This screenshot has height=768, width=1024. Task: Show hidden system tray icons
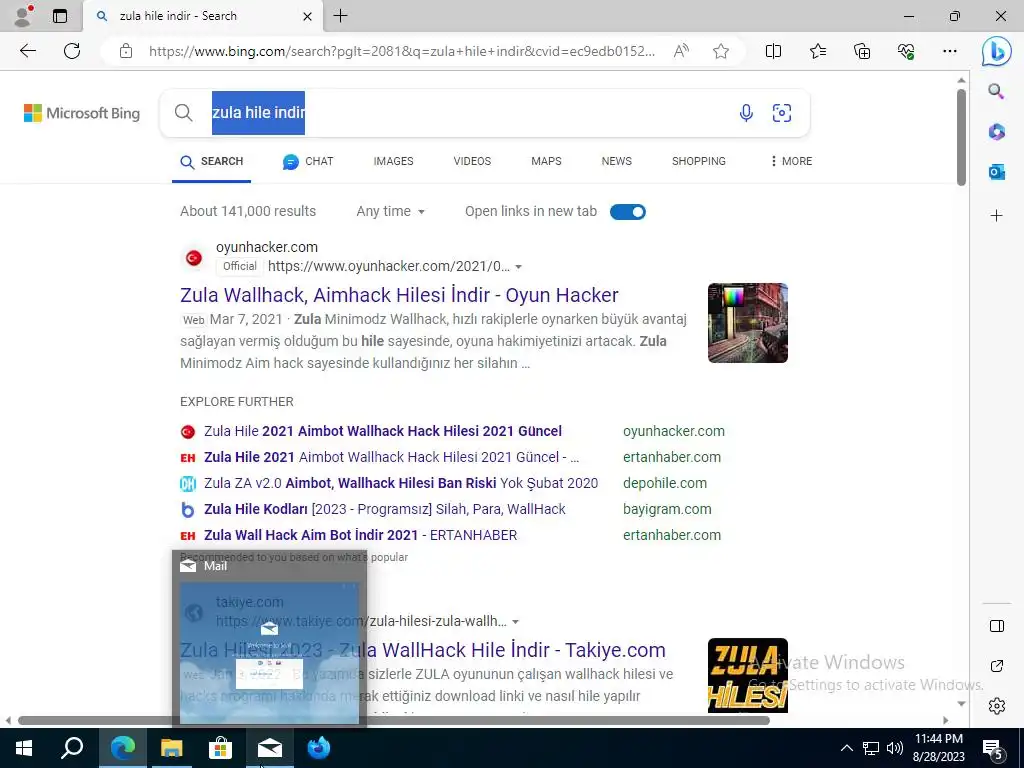coord(846,748)
